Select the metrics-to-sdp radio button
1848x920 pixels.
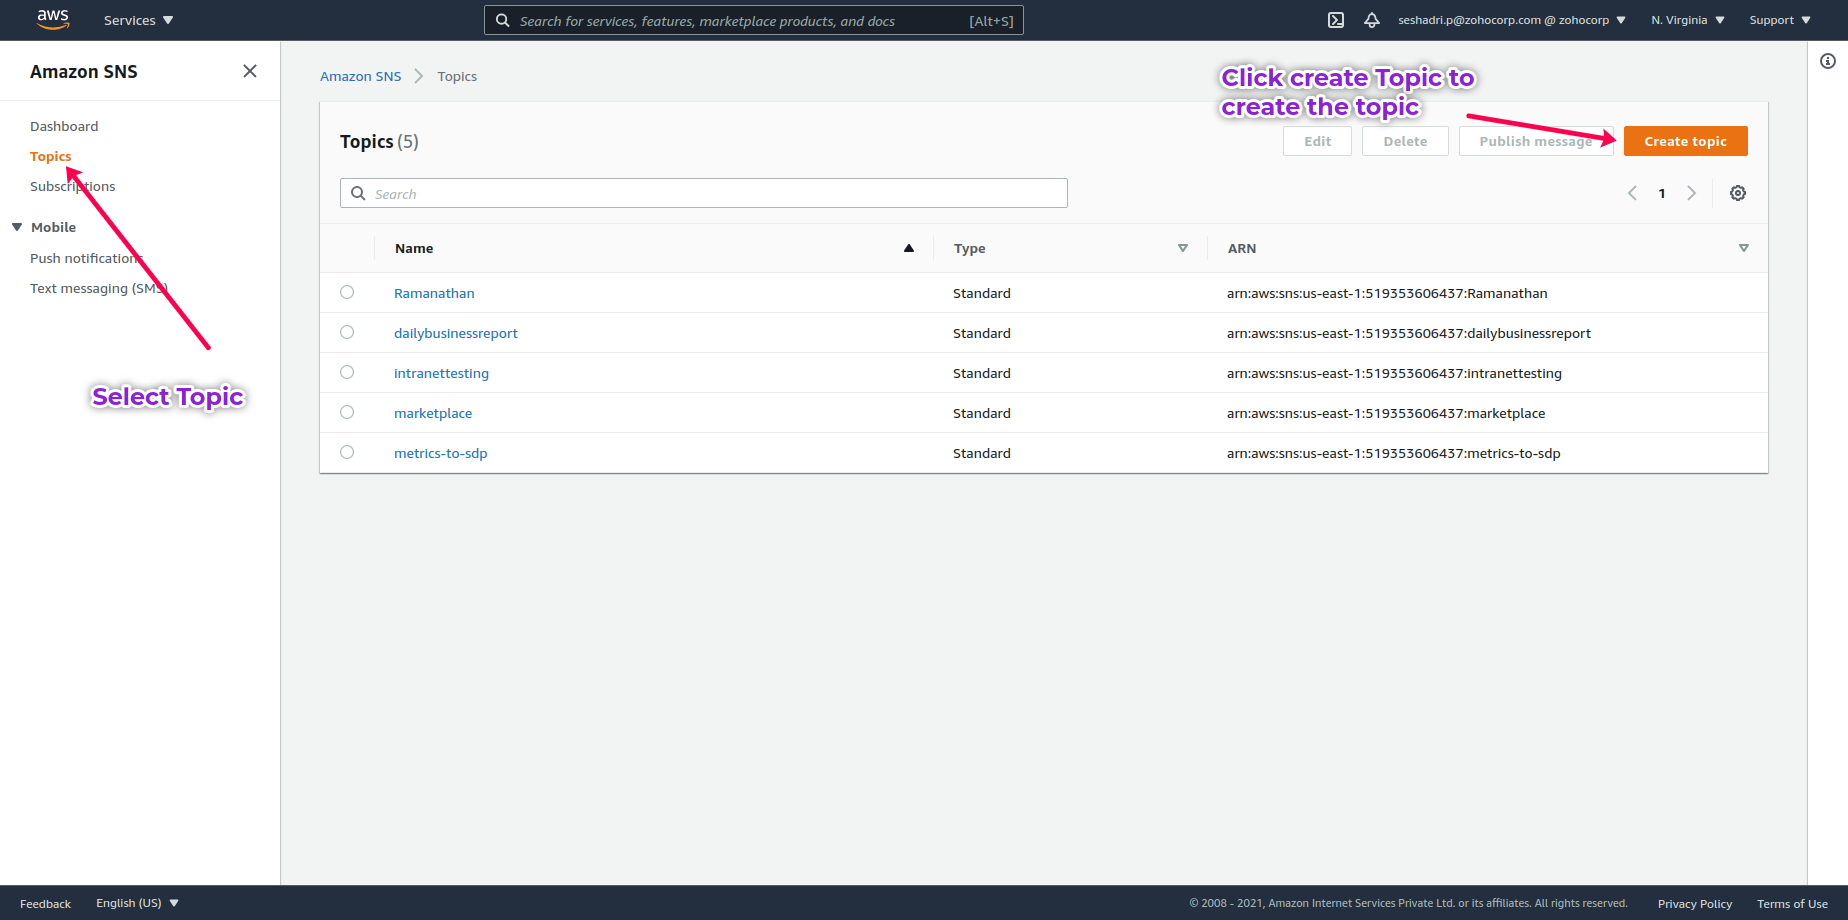pyautogui.click(x=347, y=452)
